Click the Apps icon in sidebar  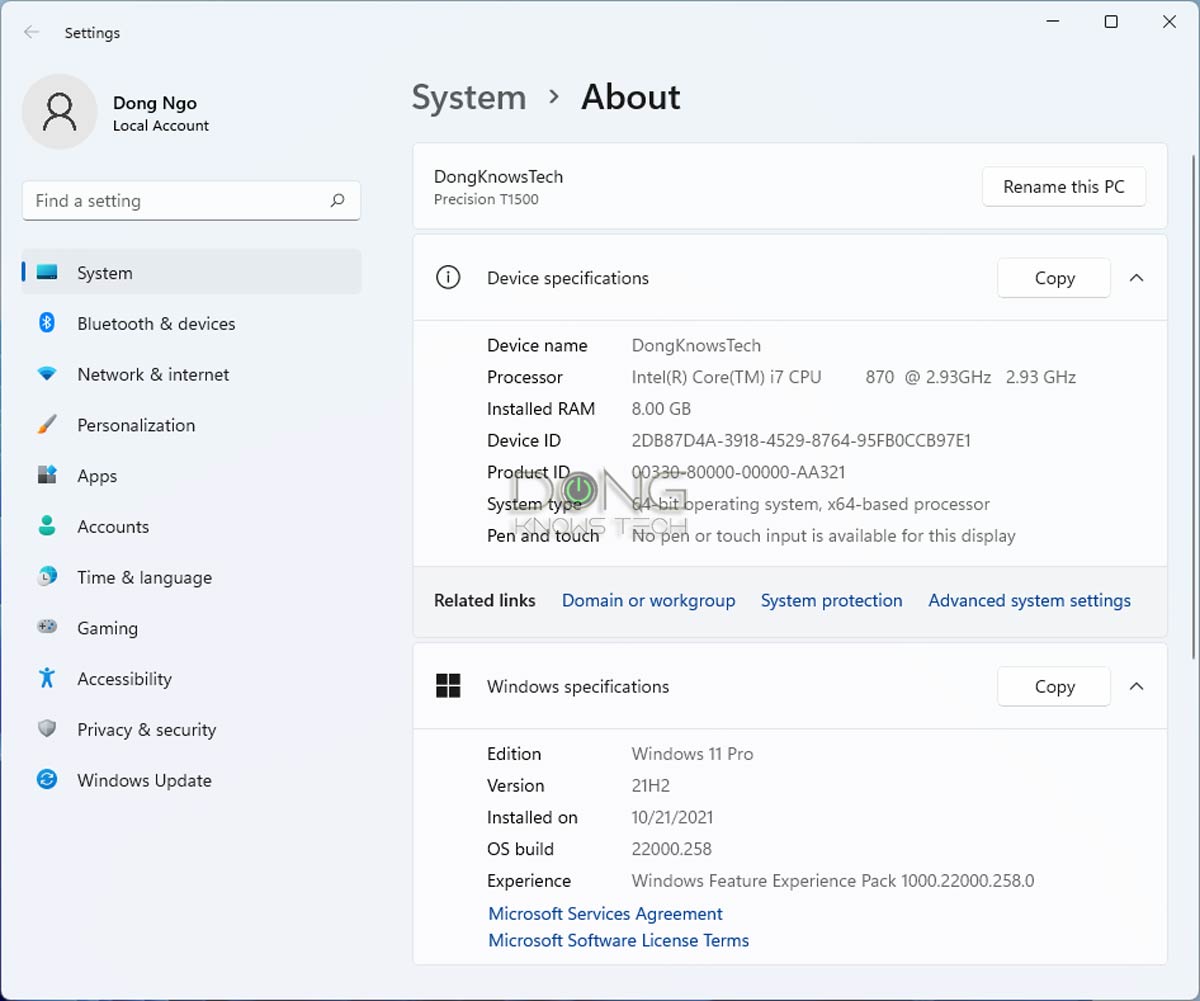click(x=47, y=475)
